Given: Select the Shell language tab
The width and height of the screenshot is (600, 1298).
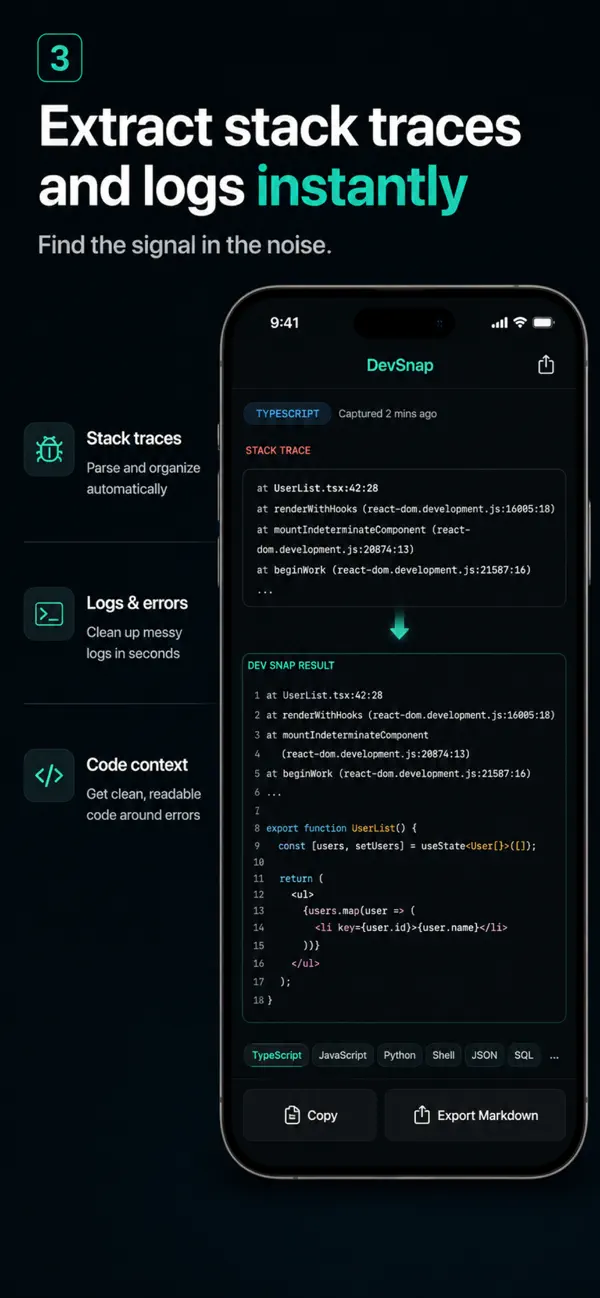Looking at the screenshot, I should (444, 1055).
